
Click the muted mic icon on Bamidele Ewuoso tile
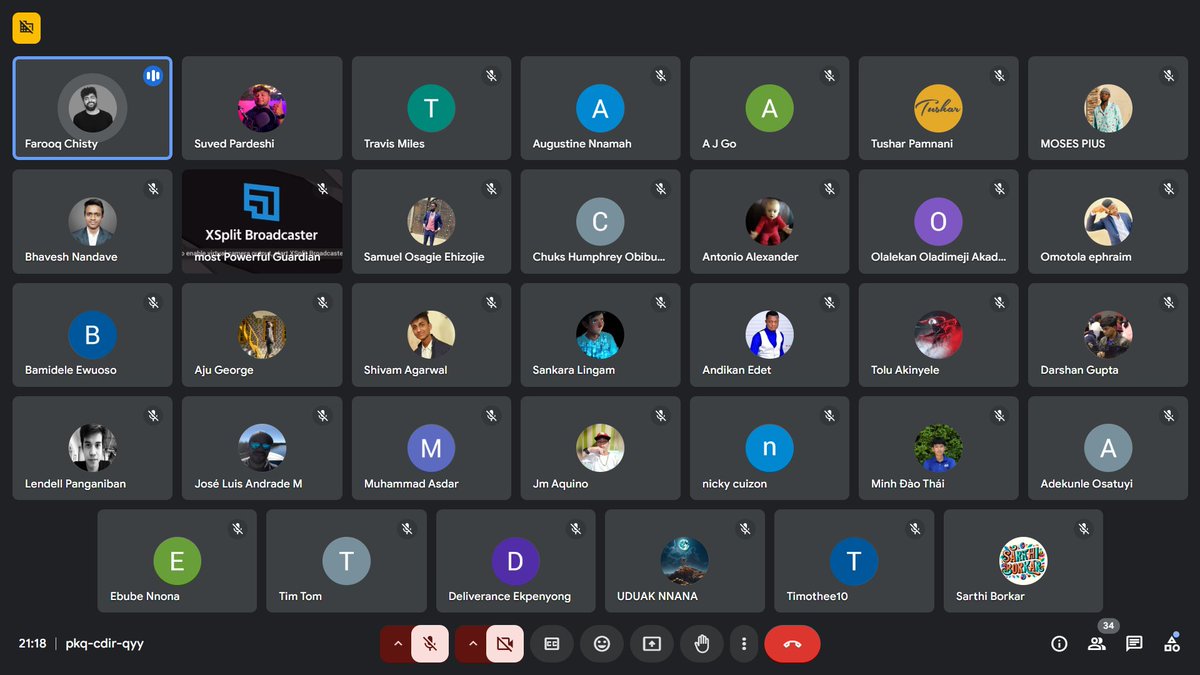pyautogui.click(x=153, y=302)
